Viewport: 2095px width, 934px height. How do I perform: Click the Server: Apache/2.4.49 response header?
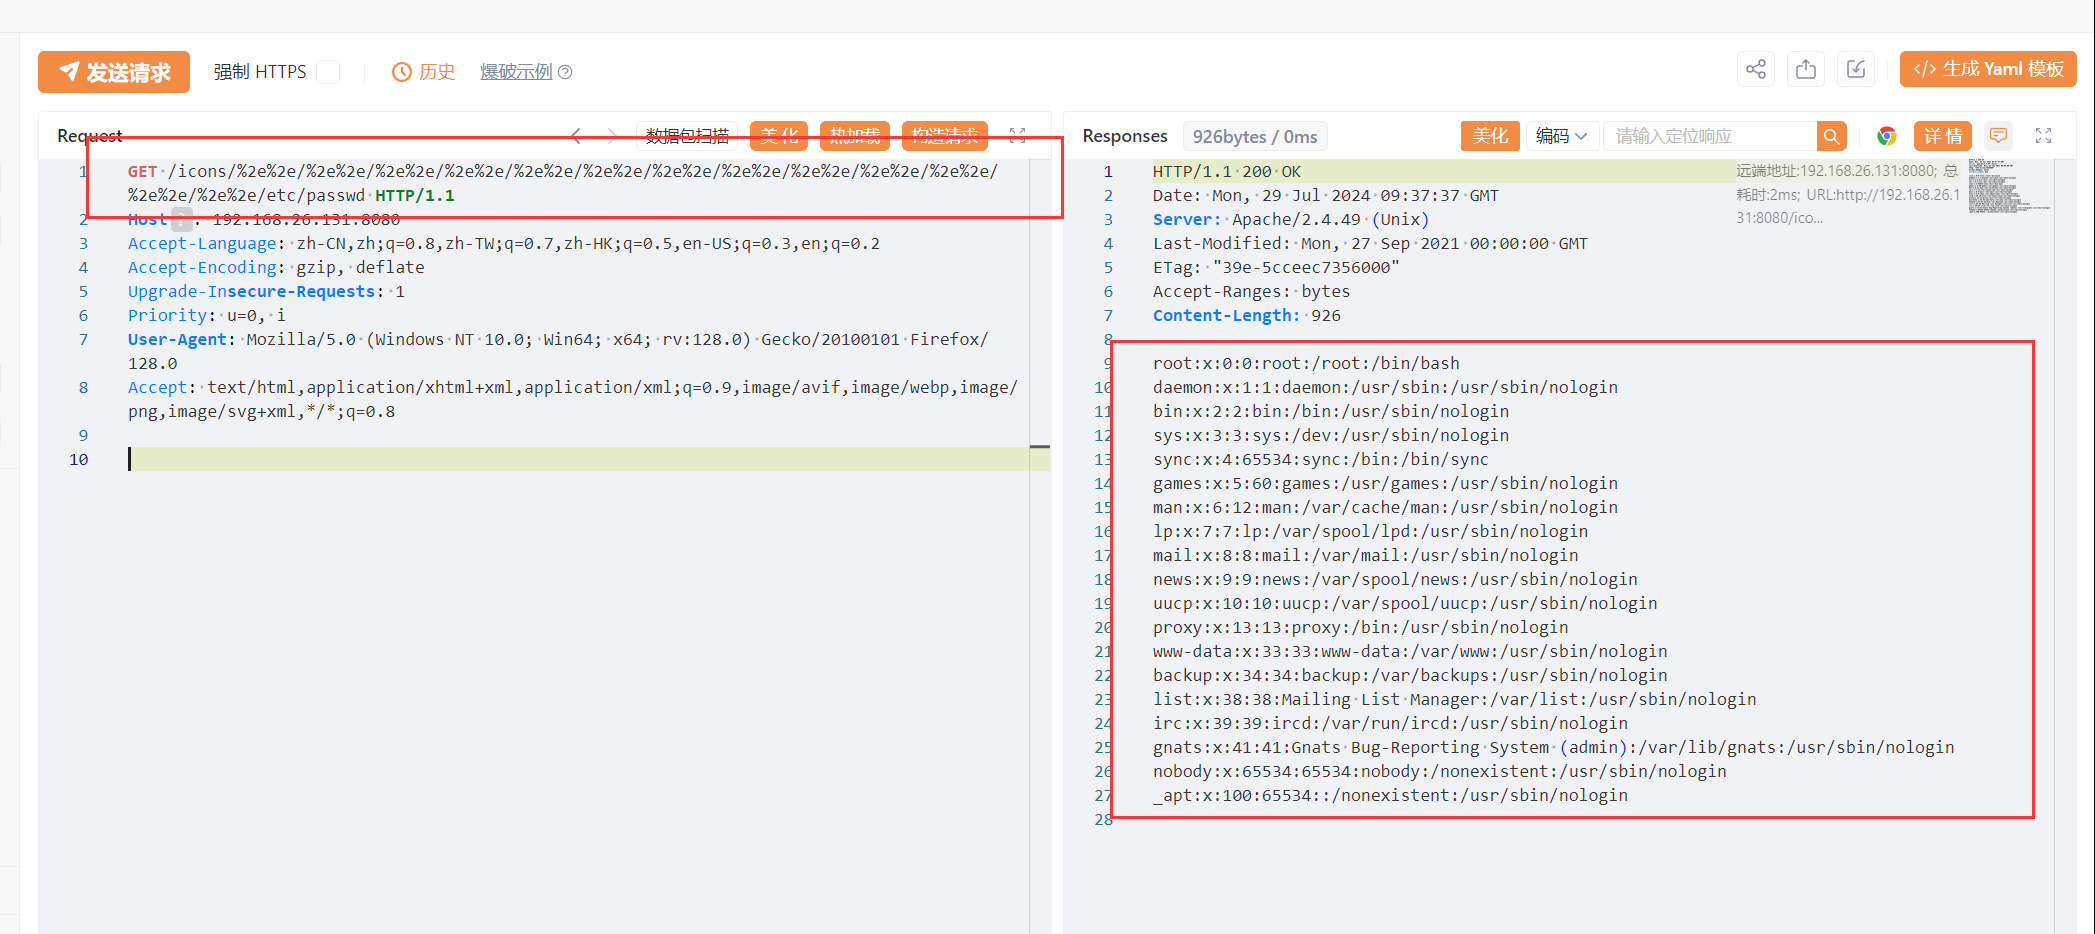pyautogui.click(x=1291, y=219)
